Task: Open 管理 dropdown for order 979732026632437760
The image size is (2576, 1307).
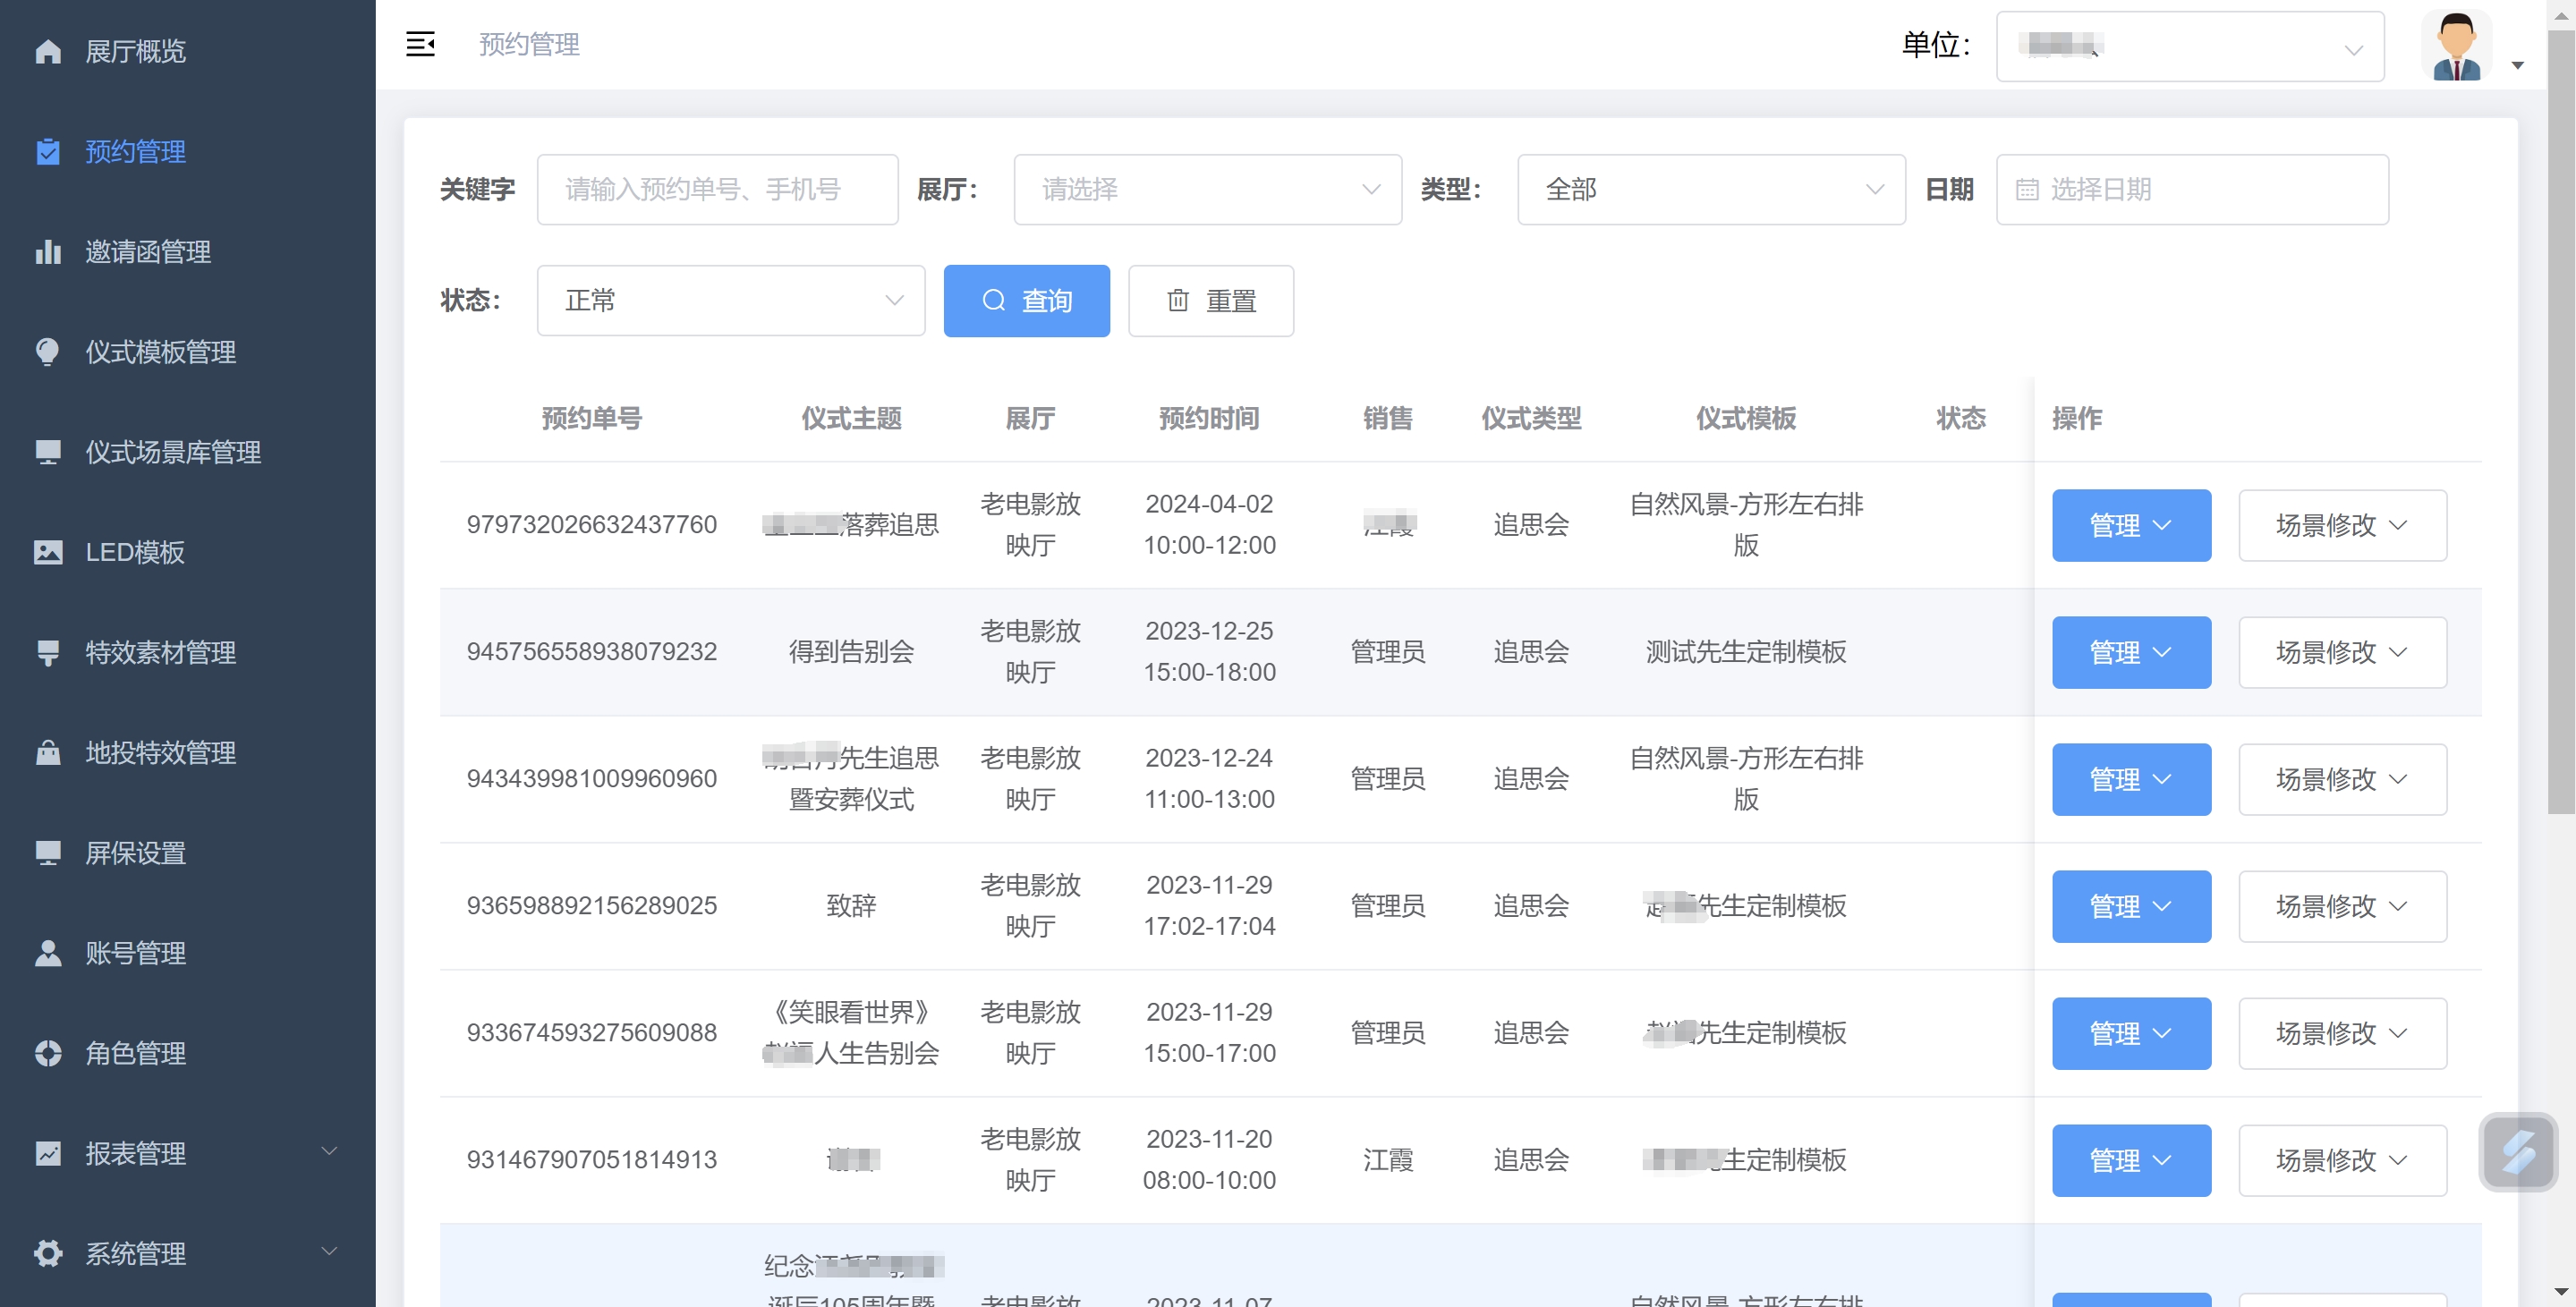Action: point(2131,525)
